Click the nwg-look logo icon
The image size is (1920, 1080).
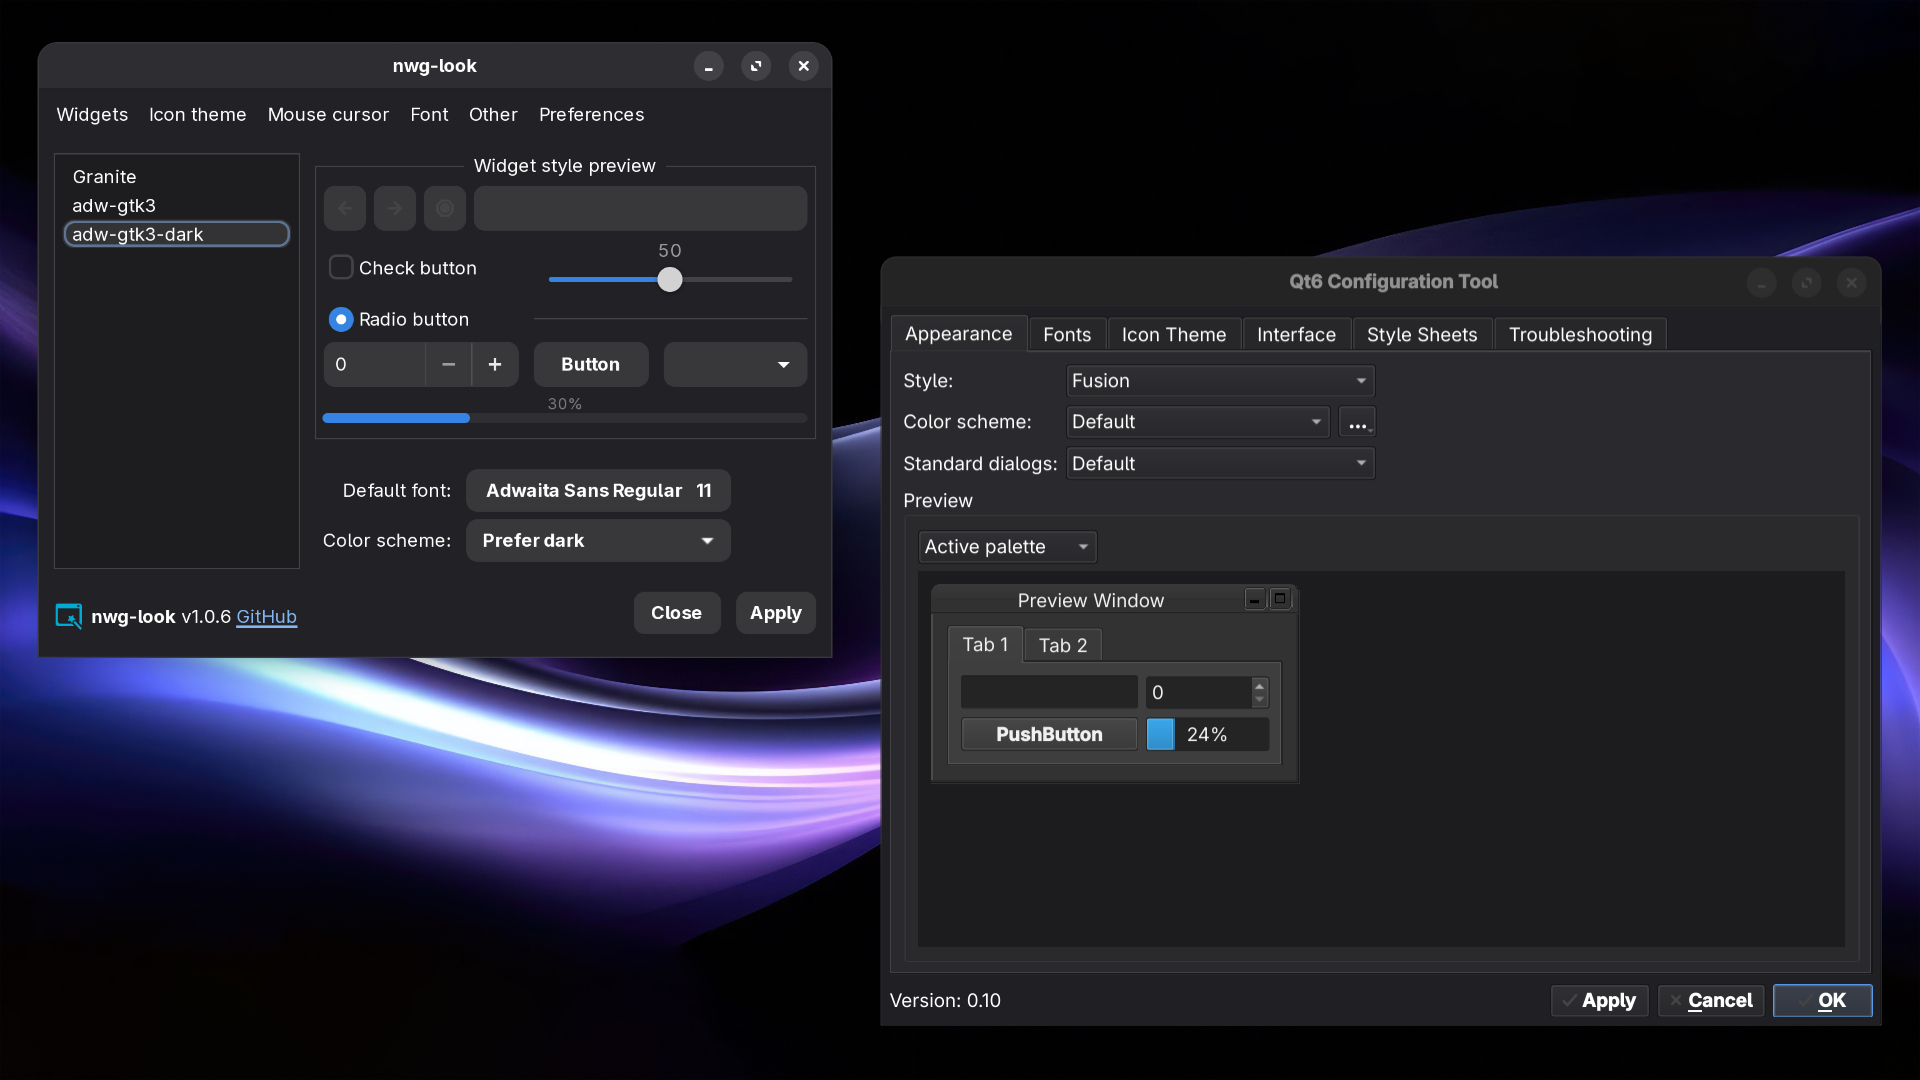coord(69,616)
